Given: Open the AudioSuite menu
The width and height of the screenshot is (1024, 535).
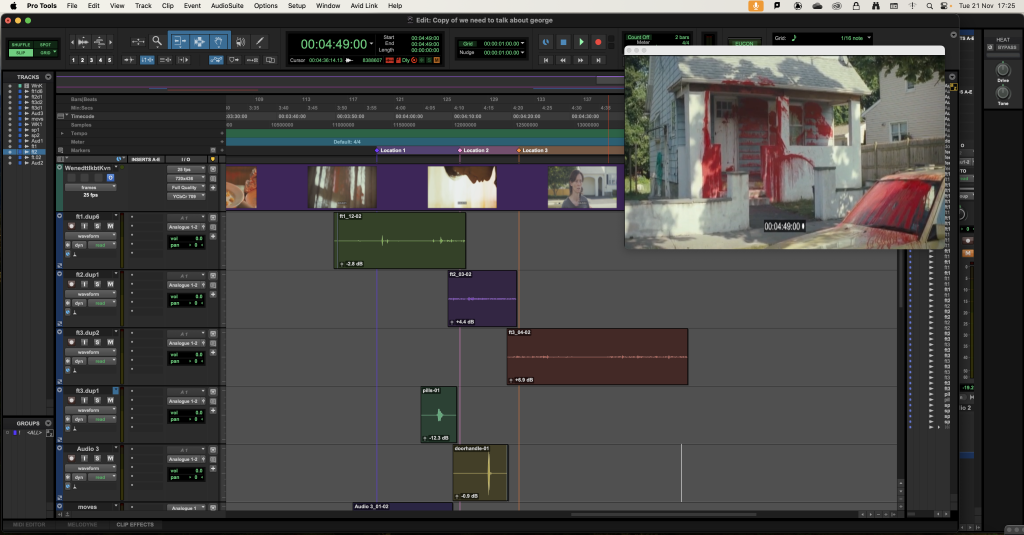Looking at the screenshot, I should [227, 6].
